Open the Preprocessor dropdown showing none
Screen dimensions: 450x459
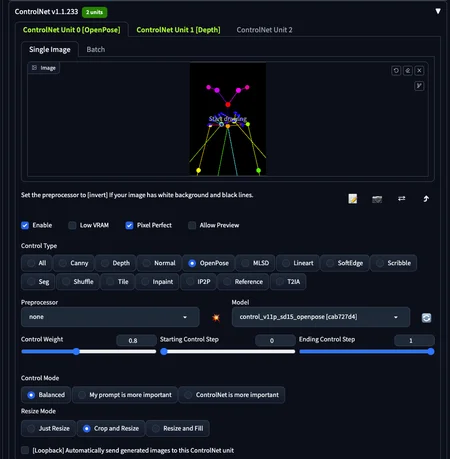[x=110, y=317]
